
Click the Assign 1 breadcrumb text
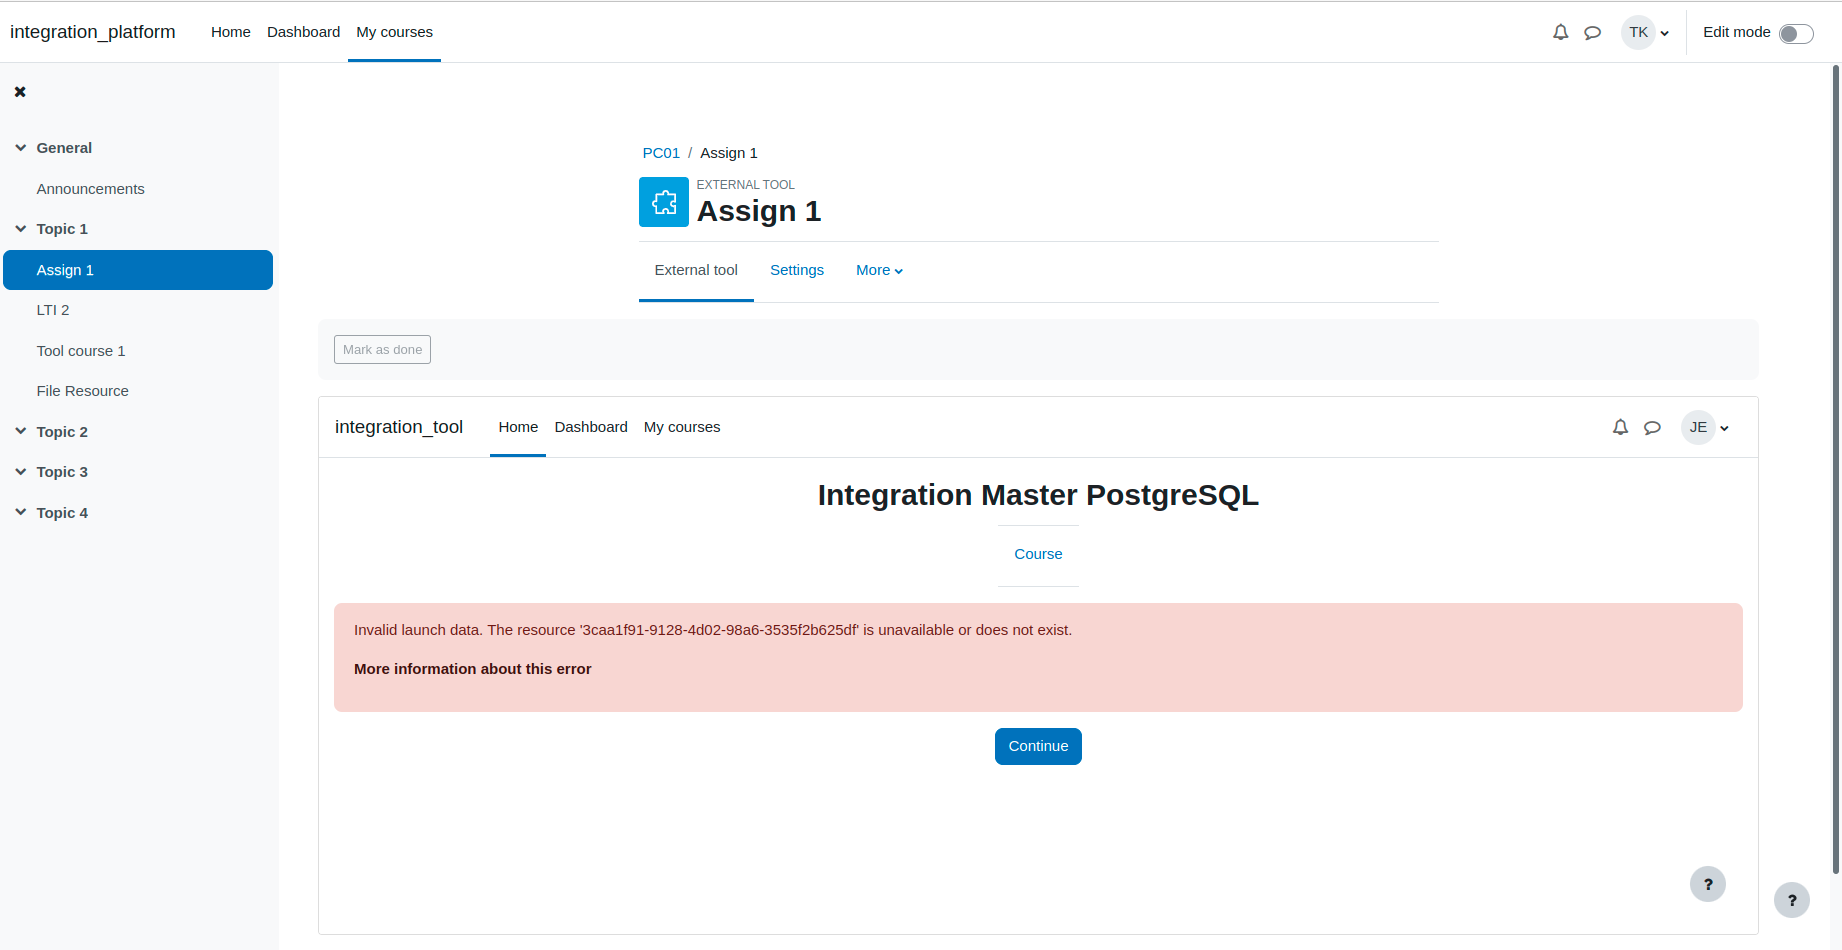[729, 153]
